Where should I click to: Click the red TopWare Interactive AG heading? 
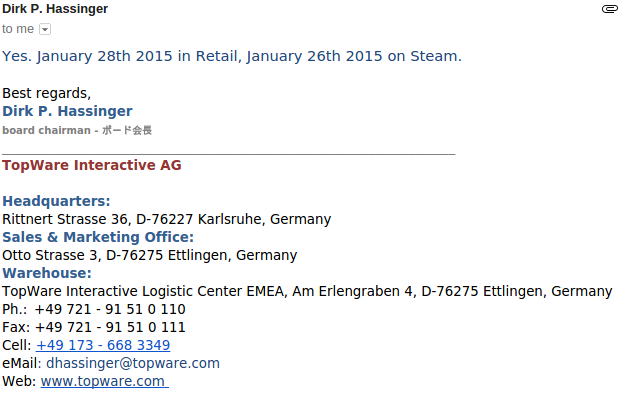(92, 165)
